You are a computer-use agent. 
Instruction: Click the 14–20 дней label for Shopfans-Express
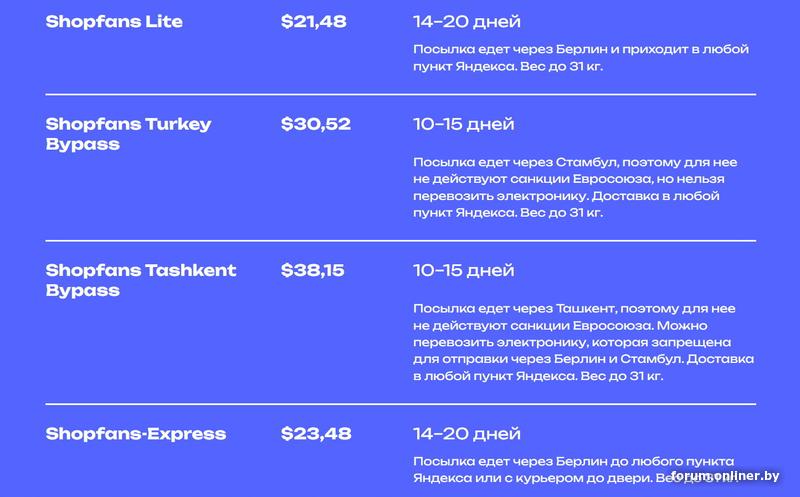click(x=467, y=434)
